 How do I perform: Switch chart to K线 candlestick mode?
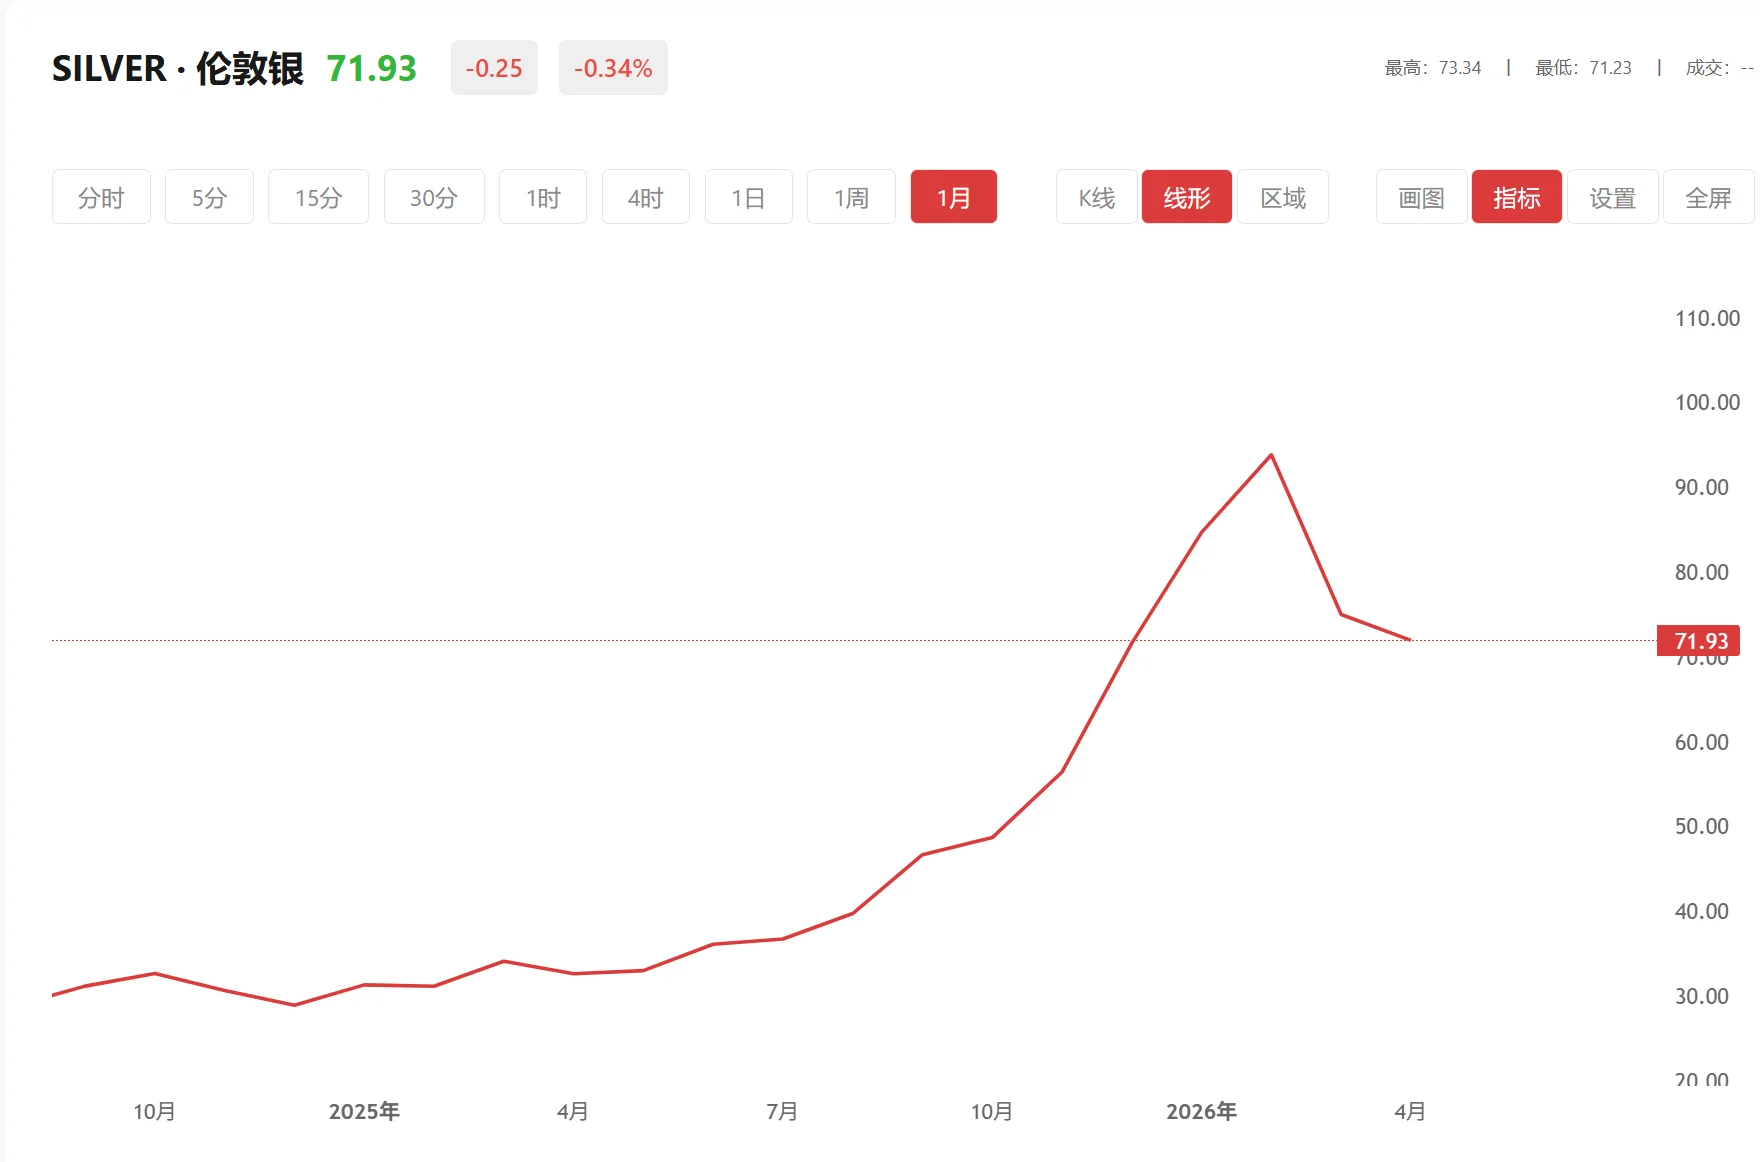pos(1095,197)
